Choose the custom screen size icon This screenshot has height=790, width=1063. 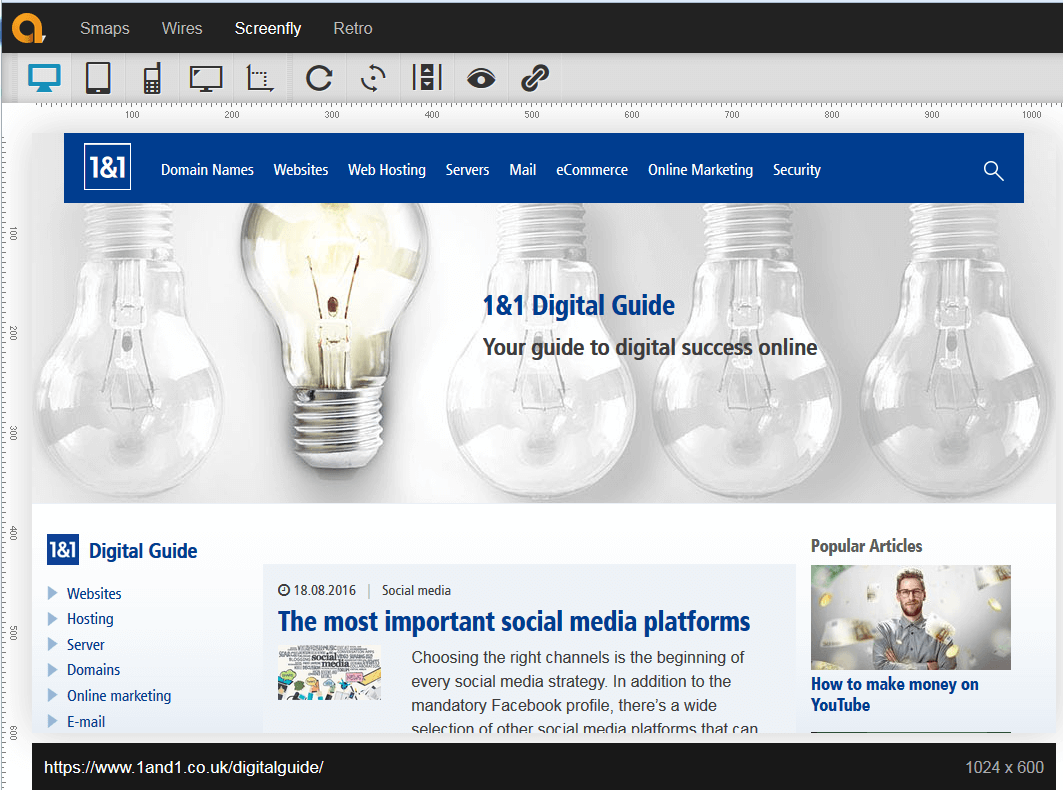pyautogui.click(x=260, y=78)
